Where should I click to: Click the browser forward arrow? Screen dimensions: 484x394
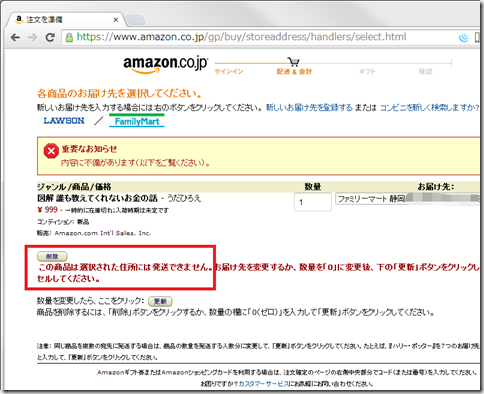(x=33, y=37)
